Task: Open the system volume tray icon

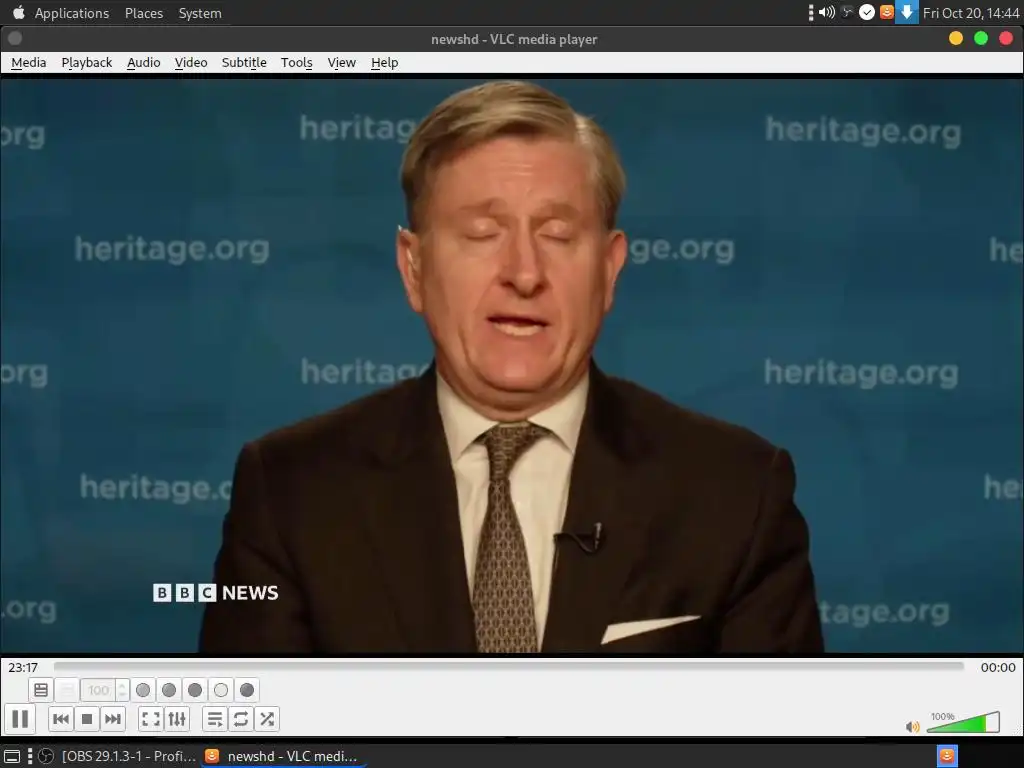Action: pos(827,12)
